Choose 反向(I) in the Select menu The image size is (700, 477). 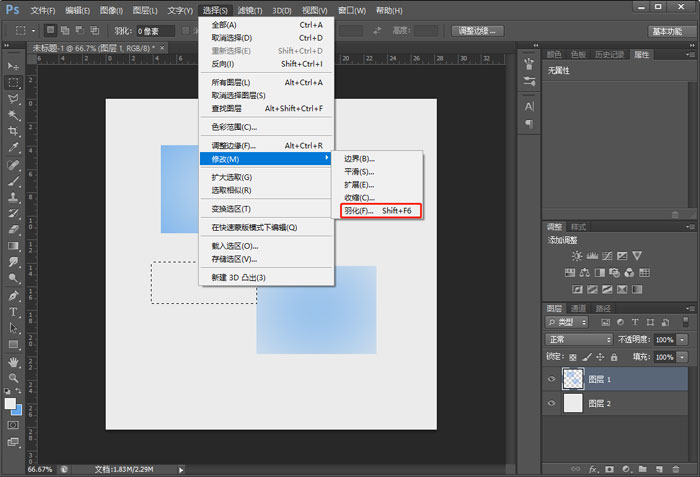click(267, 64)
